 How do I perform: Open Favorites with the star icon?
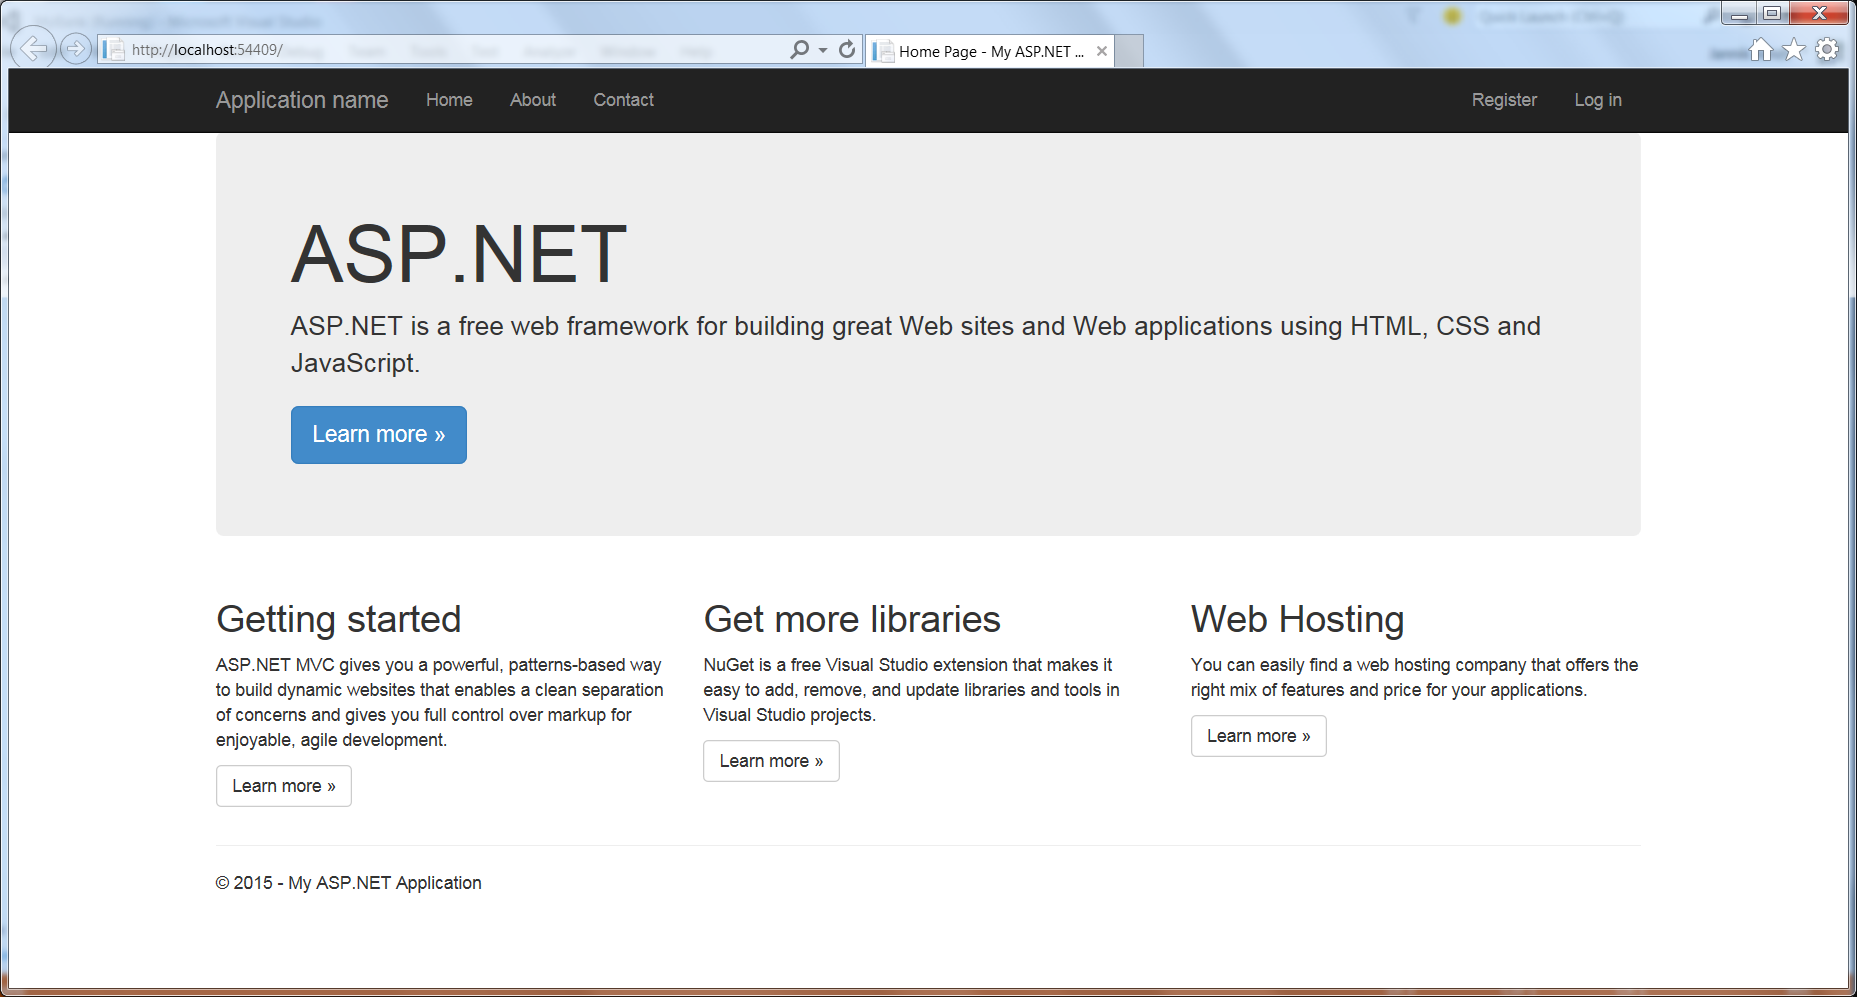point(1794,49)
